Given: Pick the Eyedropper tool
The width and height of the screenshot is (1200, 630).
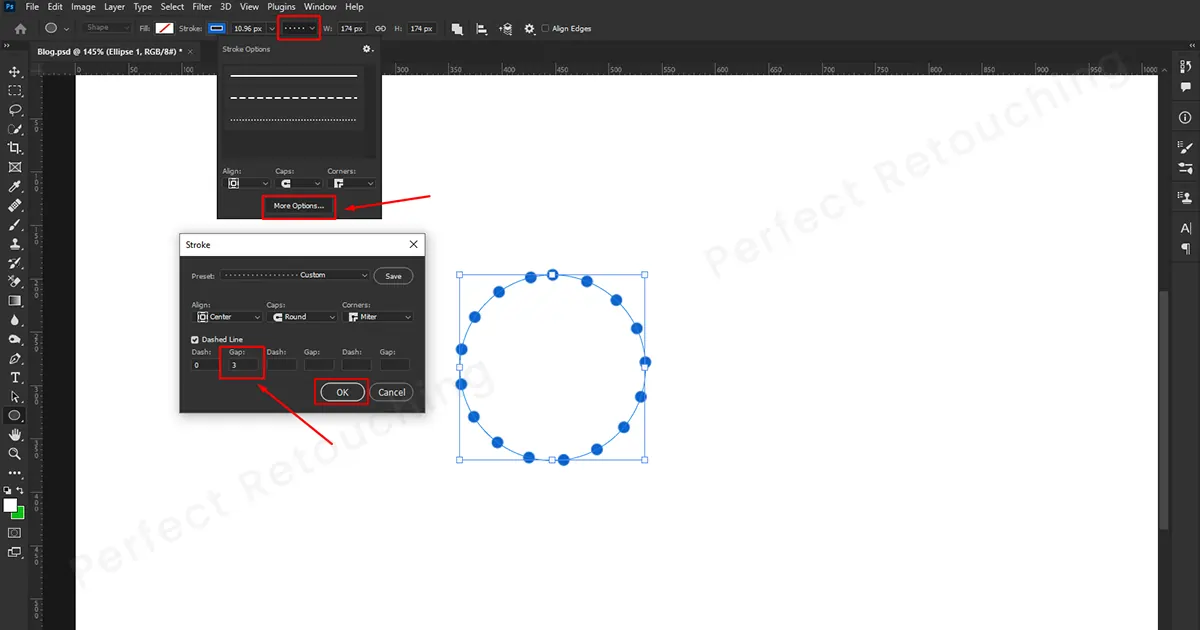Looking at the screenshot, I should coord(15,187).
